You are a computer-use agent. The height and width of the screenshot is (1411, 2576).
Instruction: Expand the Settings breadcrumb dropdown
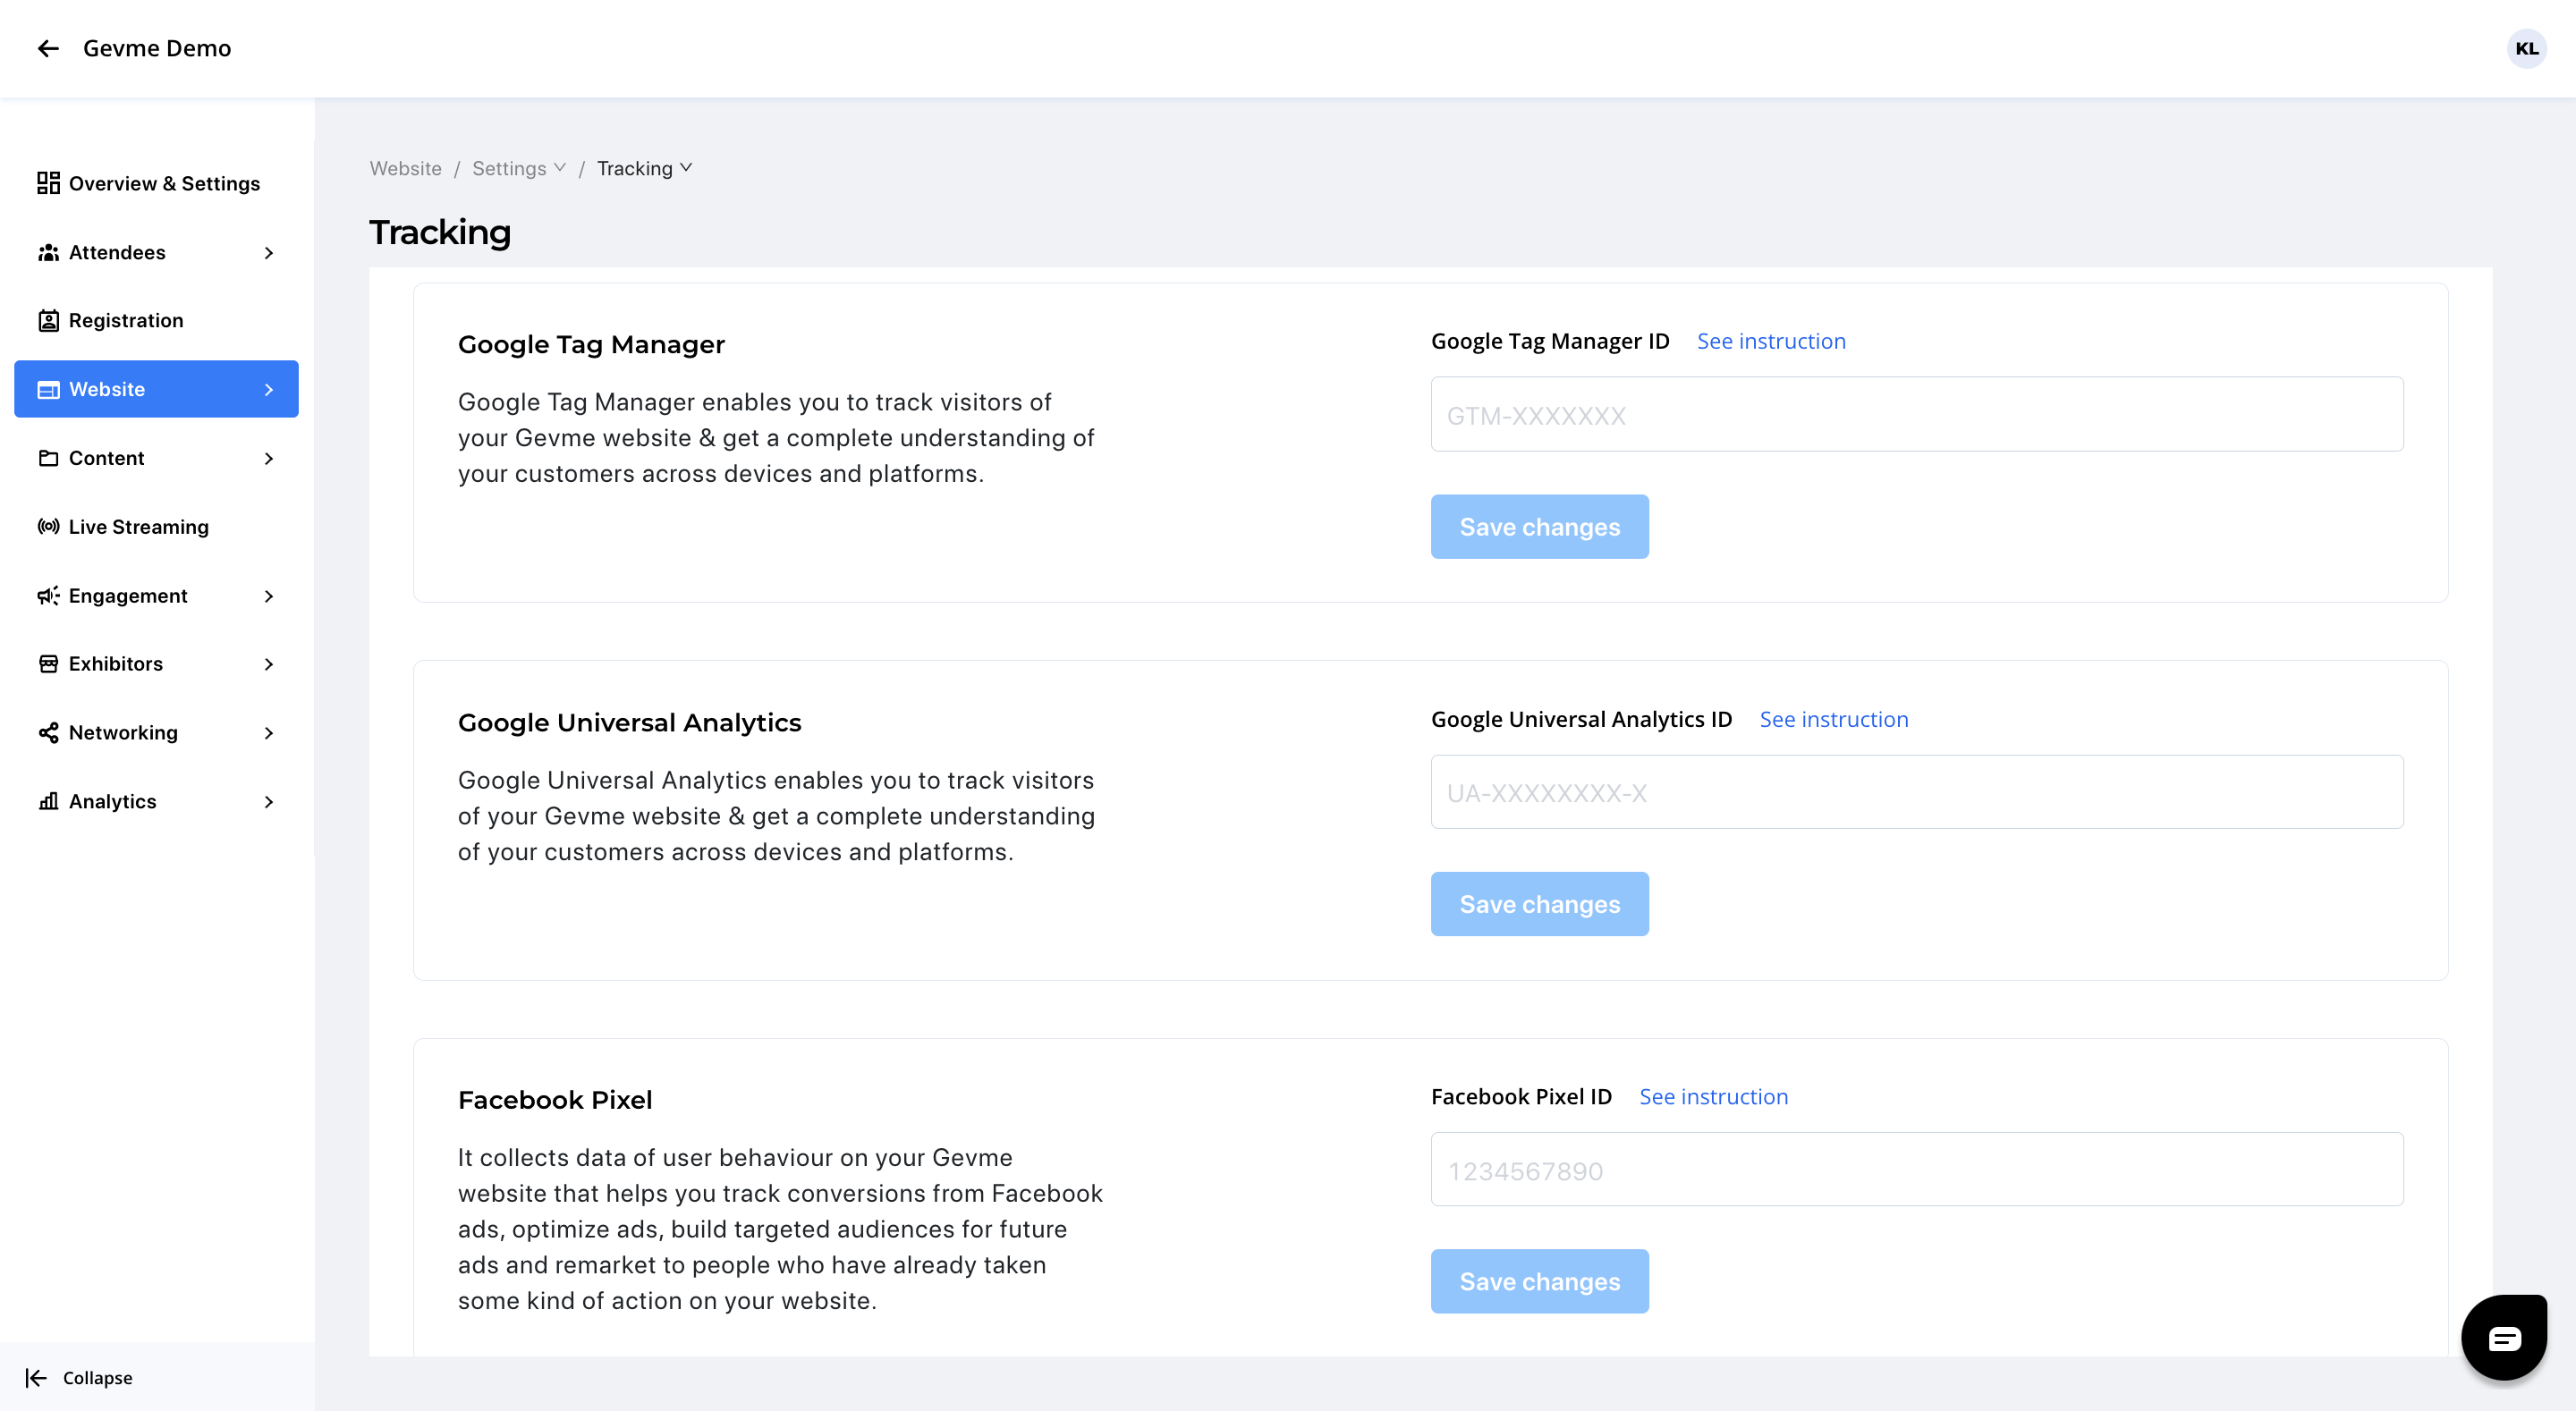tap(560, 167)
